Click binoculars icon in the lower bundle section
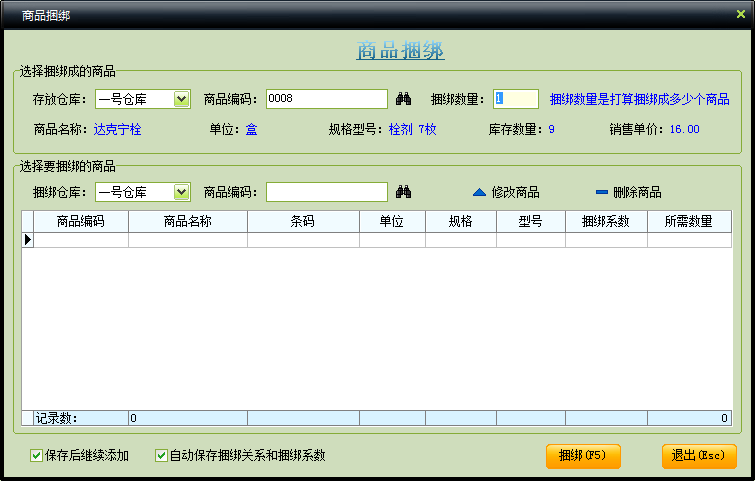 [404, 192]
